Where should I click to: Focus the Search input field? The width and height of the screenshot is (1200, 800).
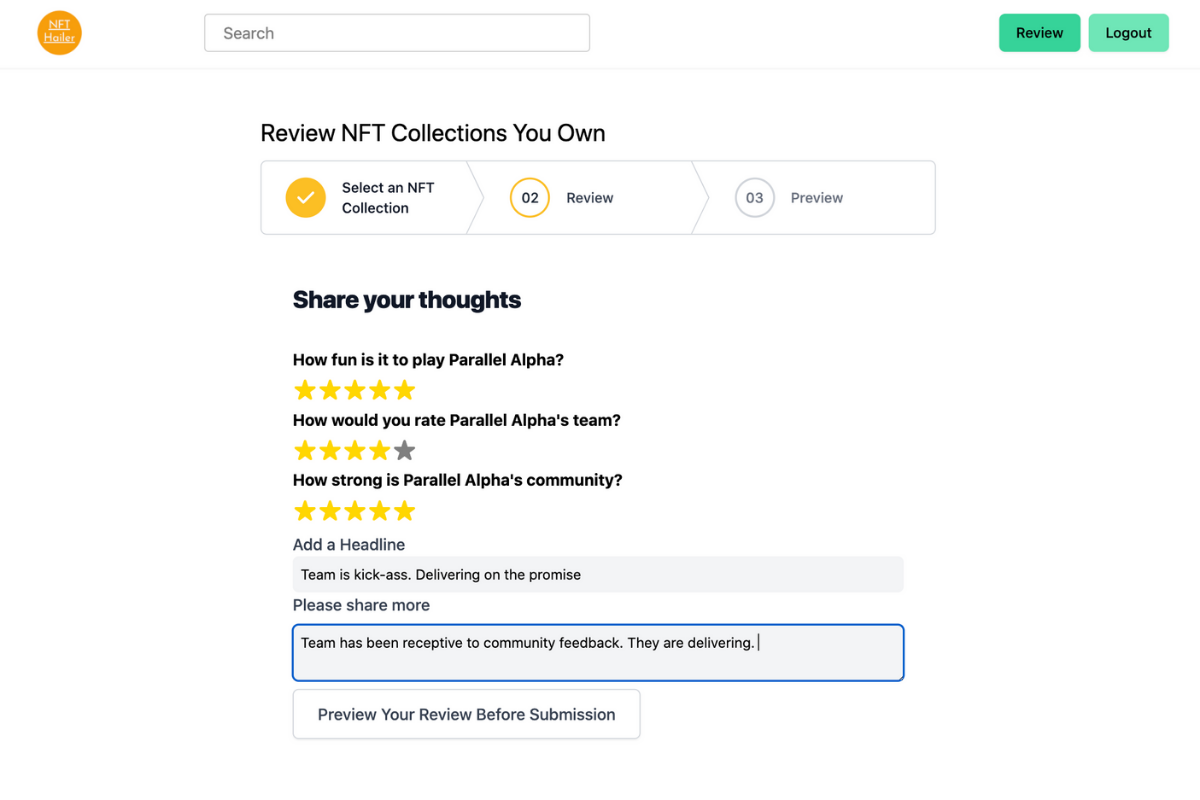pos(397,33)
